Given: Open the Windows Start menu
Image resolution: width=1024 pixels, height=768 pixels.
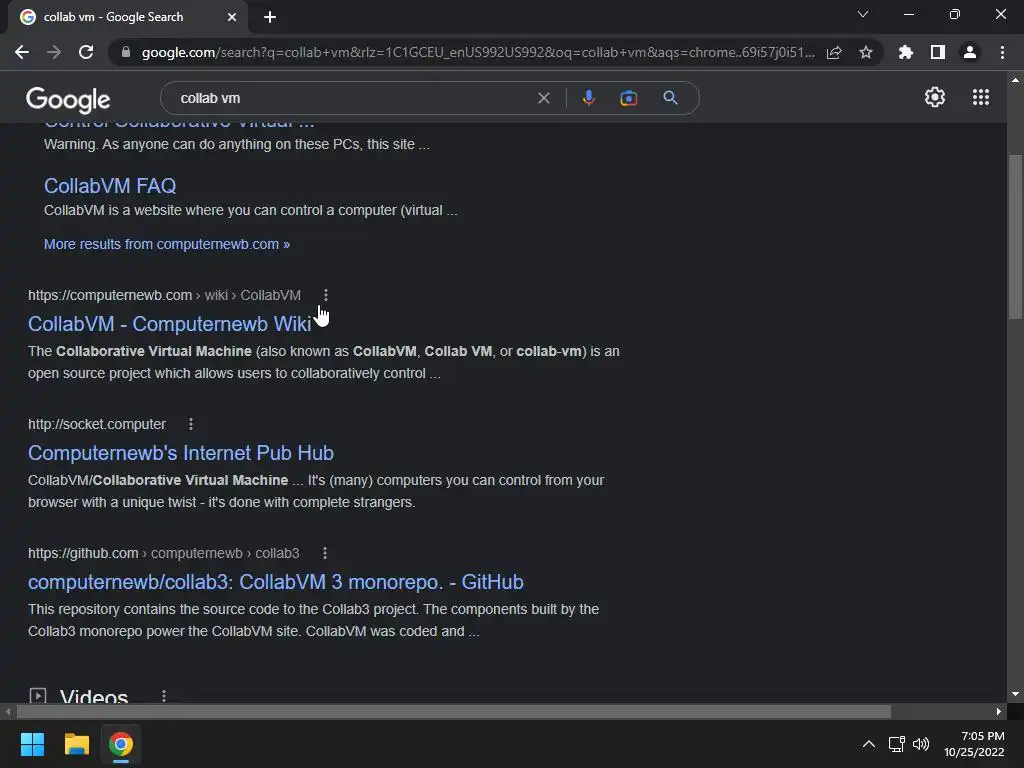Looking at the screenshot, I should pyautogui.click(x=32, y=744).
